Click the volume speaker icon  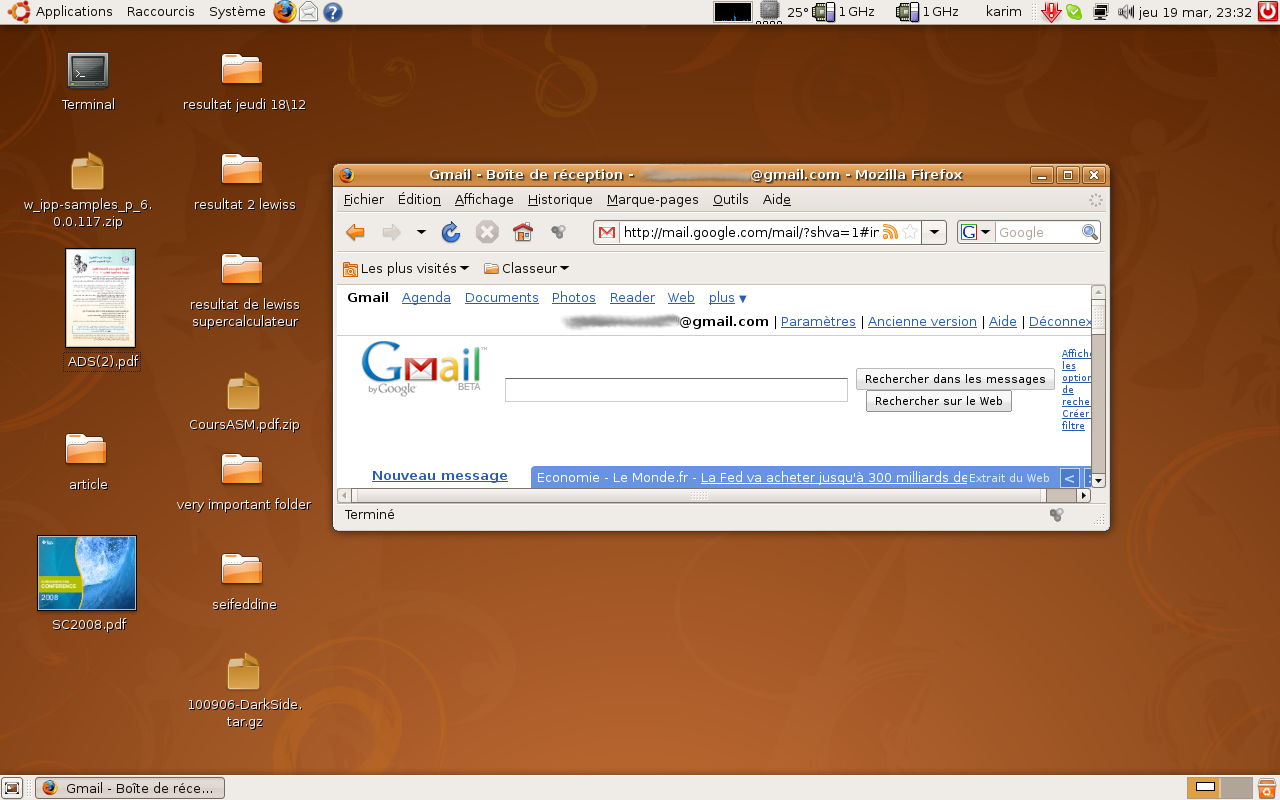1126,12
